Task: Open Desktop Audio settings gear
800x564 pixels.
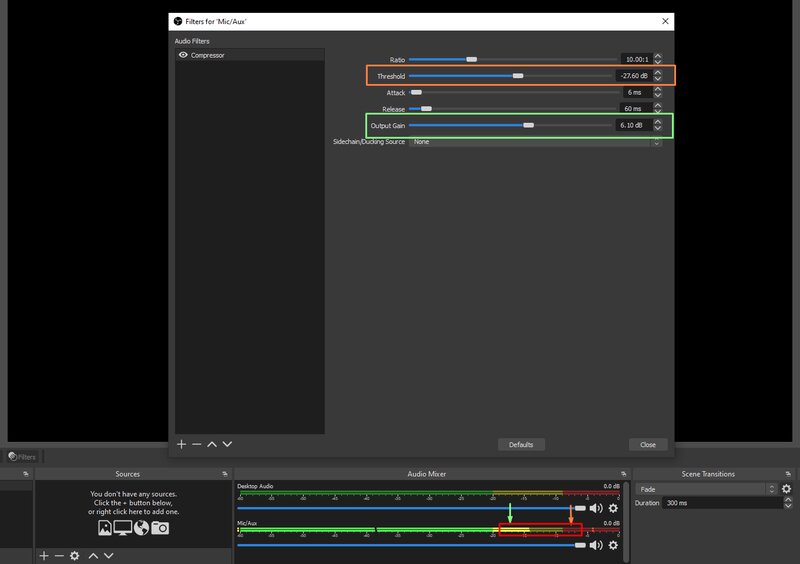Action: coord(613,508)
